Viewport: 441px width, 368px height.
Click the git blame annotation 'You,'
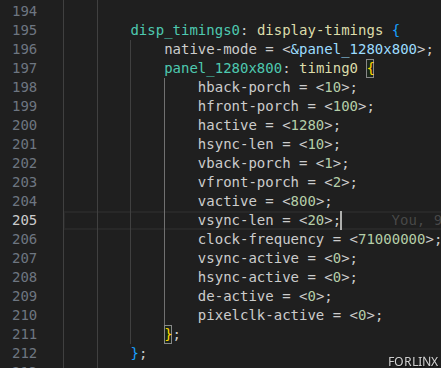tap(408, 220)
